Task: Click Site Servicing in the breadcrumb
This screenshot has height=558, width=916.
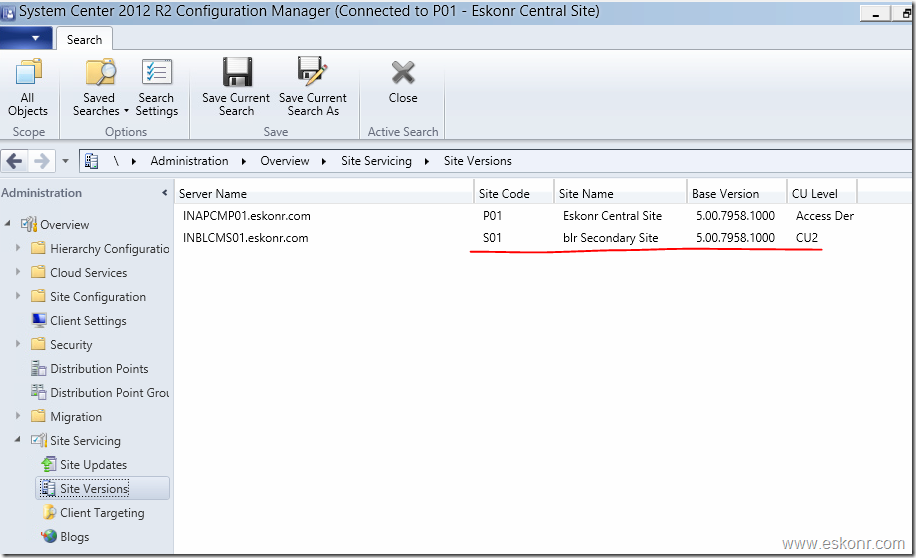Action: pos(376,161)
